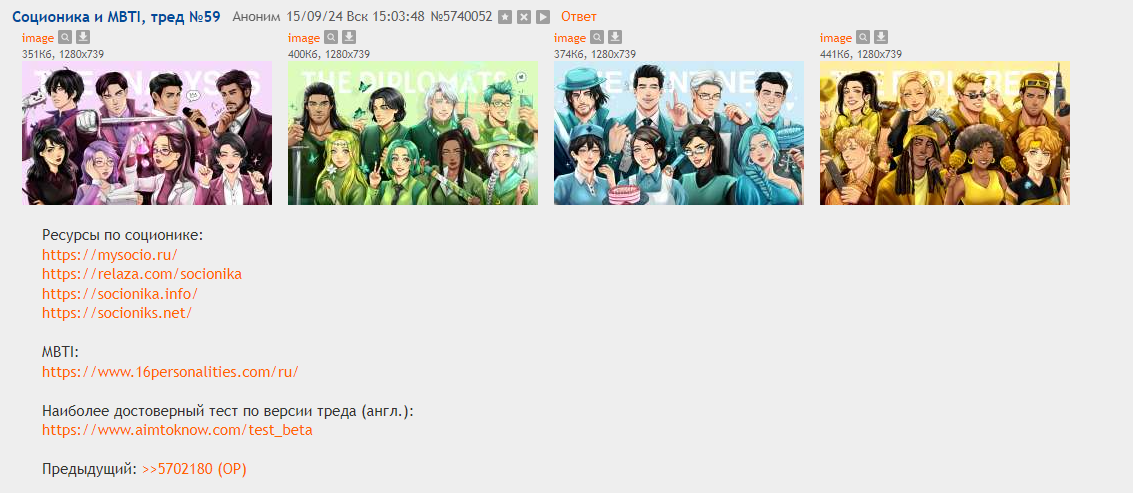Open the 16personalities.com link
Screen dimensions: 1133x493
pos(170,372)
